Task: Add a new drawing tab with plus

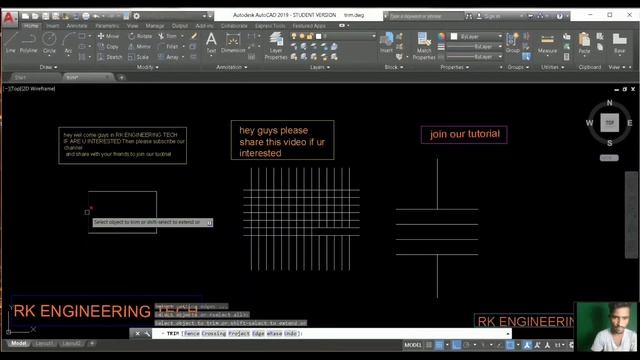Action: pyautogui.click(x=121, y=77)
